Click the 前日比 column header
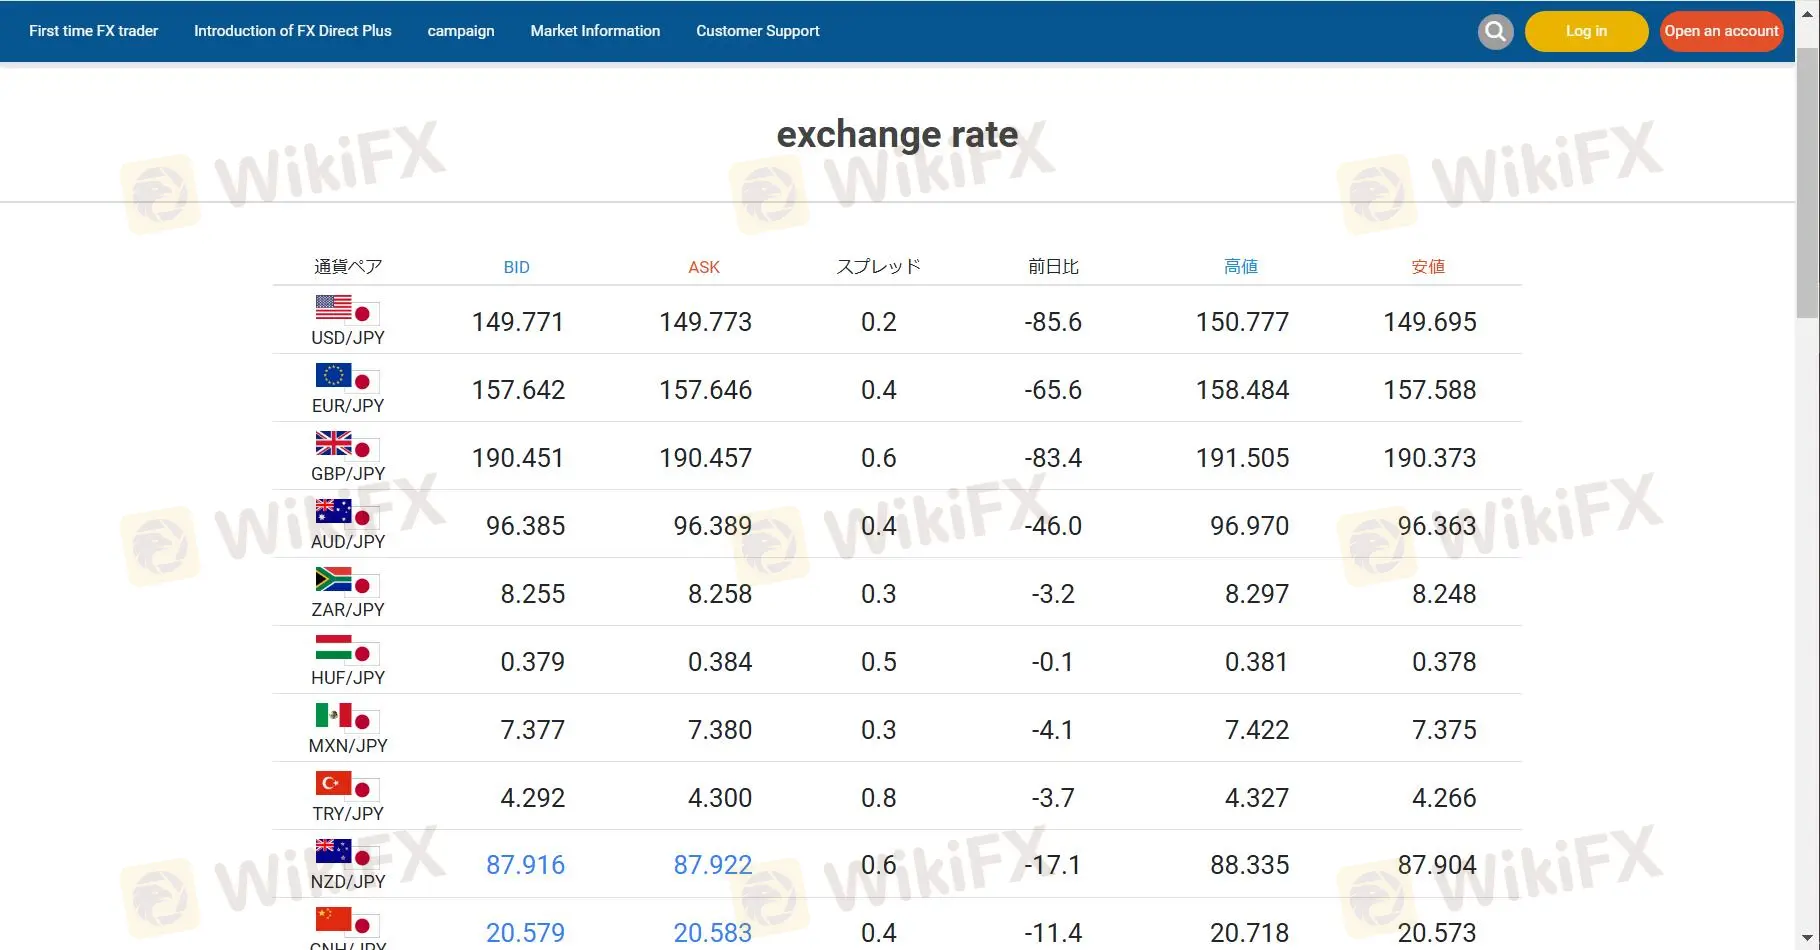The image size is (1820, 950). point(1053,266)
